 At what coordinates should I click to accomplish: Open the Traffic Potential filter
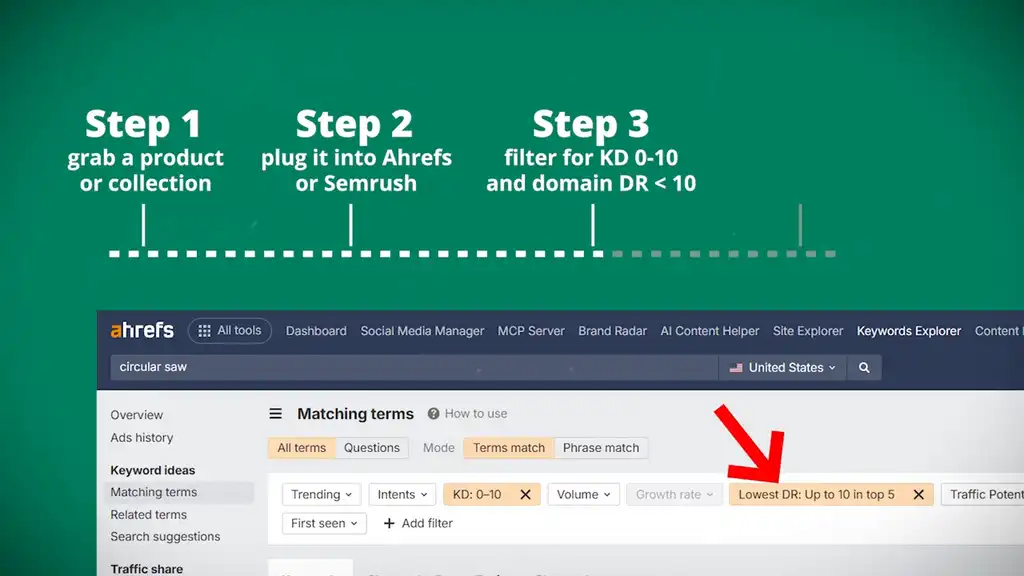point(982,494)
